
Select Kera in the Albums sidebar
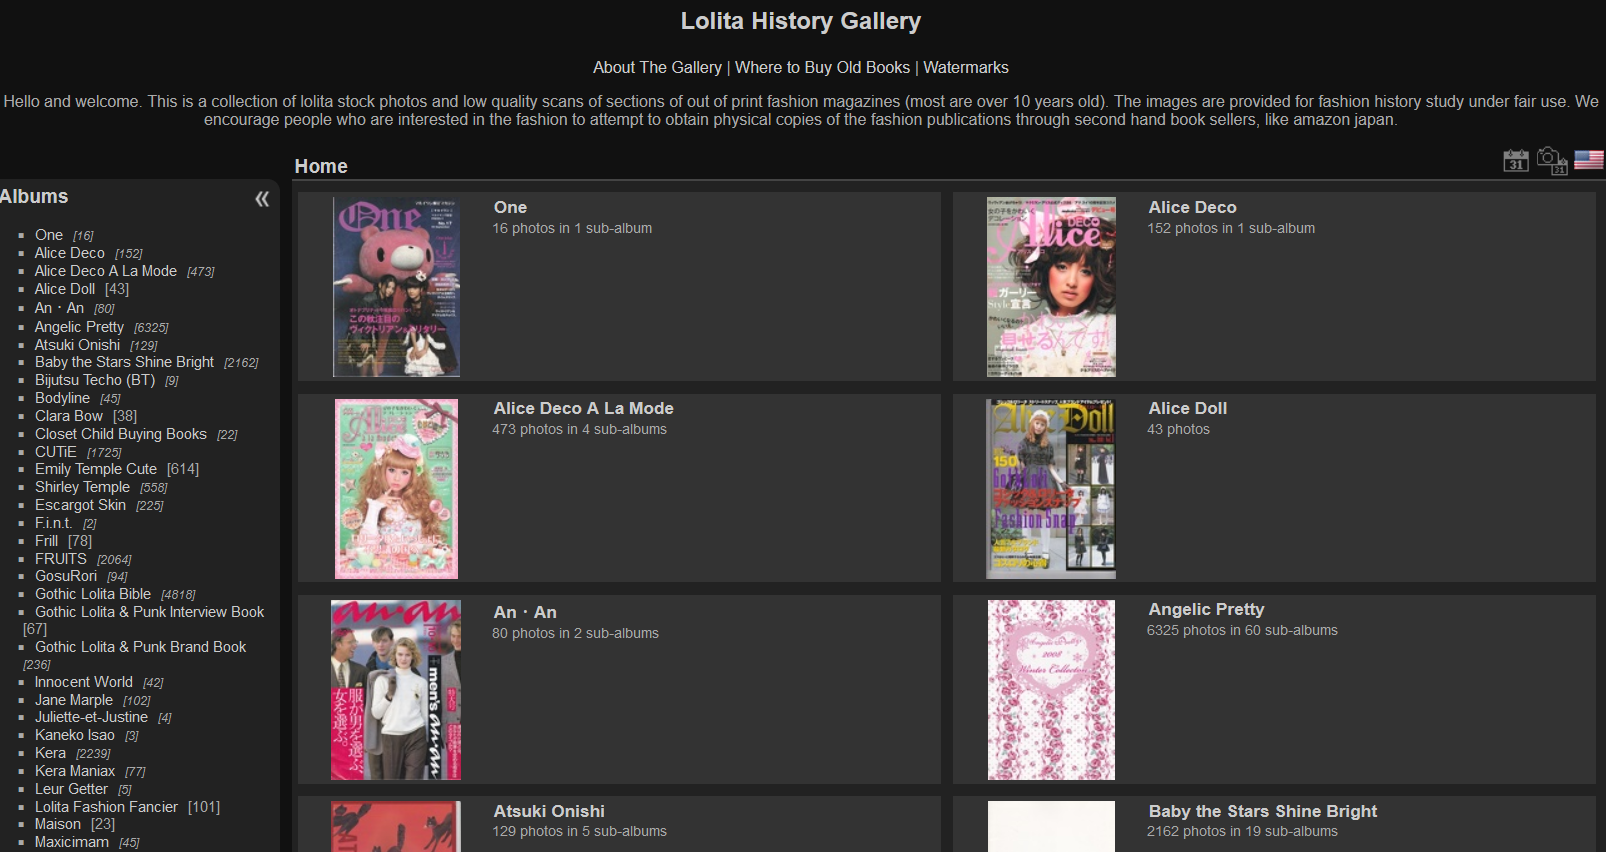point(50,753)
